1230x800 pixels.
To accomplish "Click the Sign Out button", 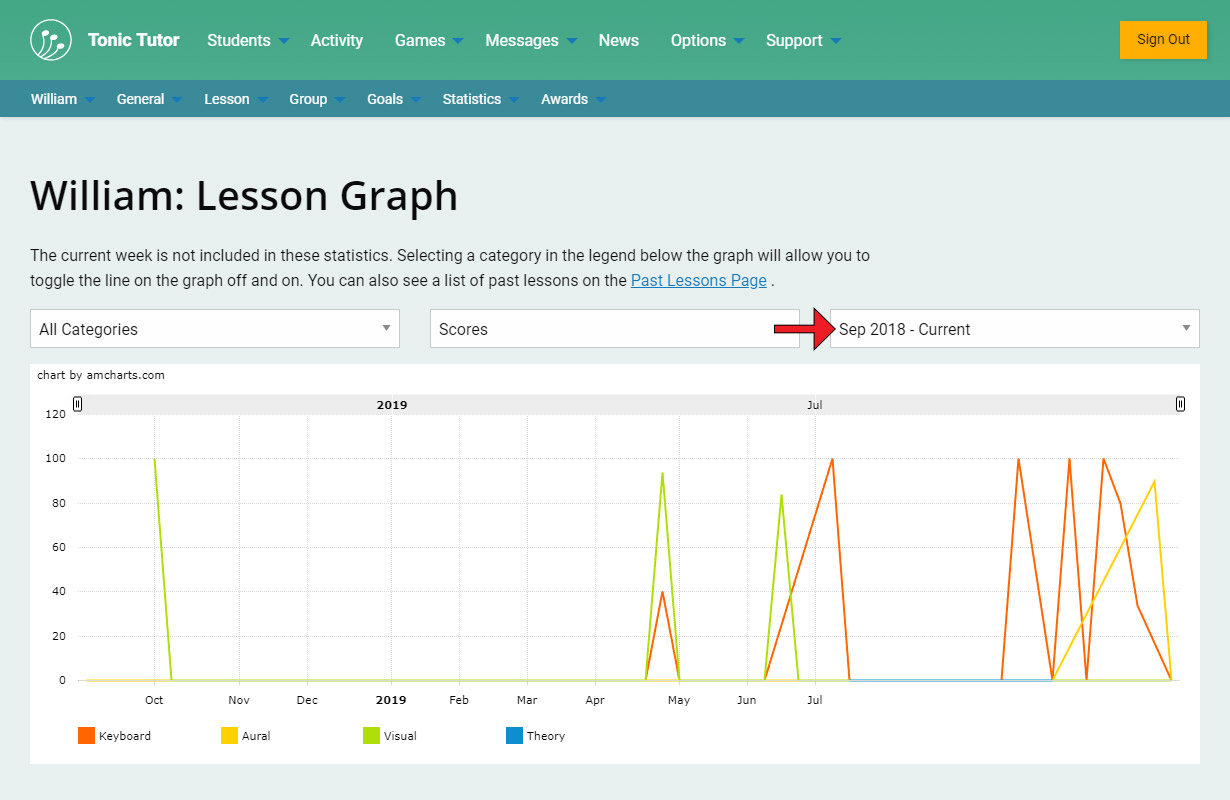I will tap(1163, 40).
